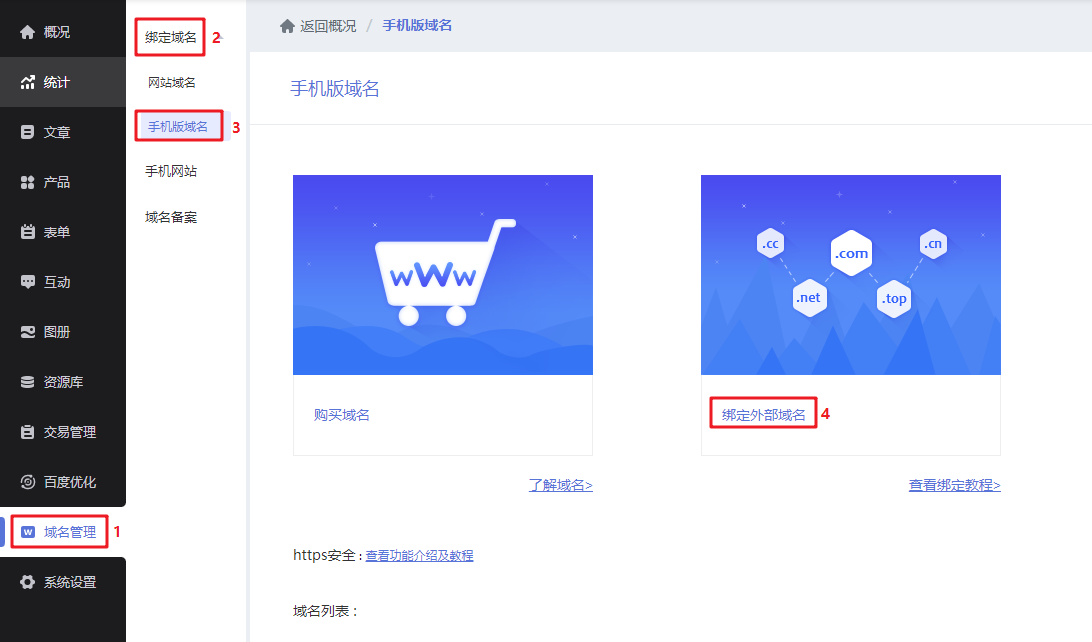
Task: Click the 域名列表 label
Action: pos(325,611)
